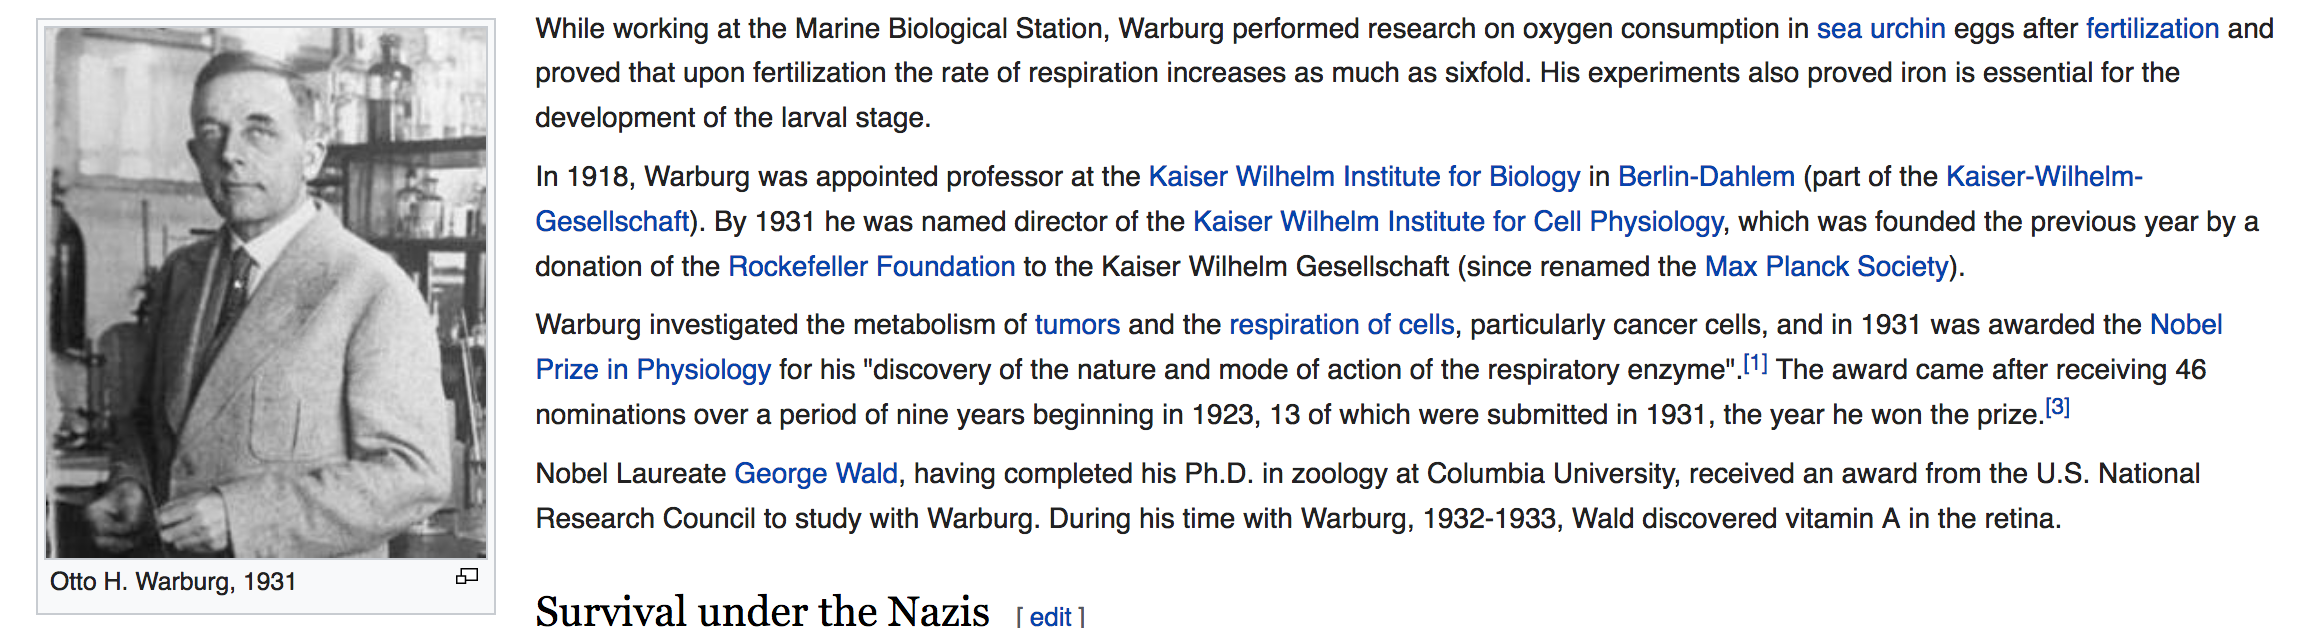
Task: Click the Survival under the Nazis heading
Action: point(762,610)
